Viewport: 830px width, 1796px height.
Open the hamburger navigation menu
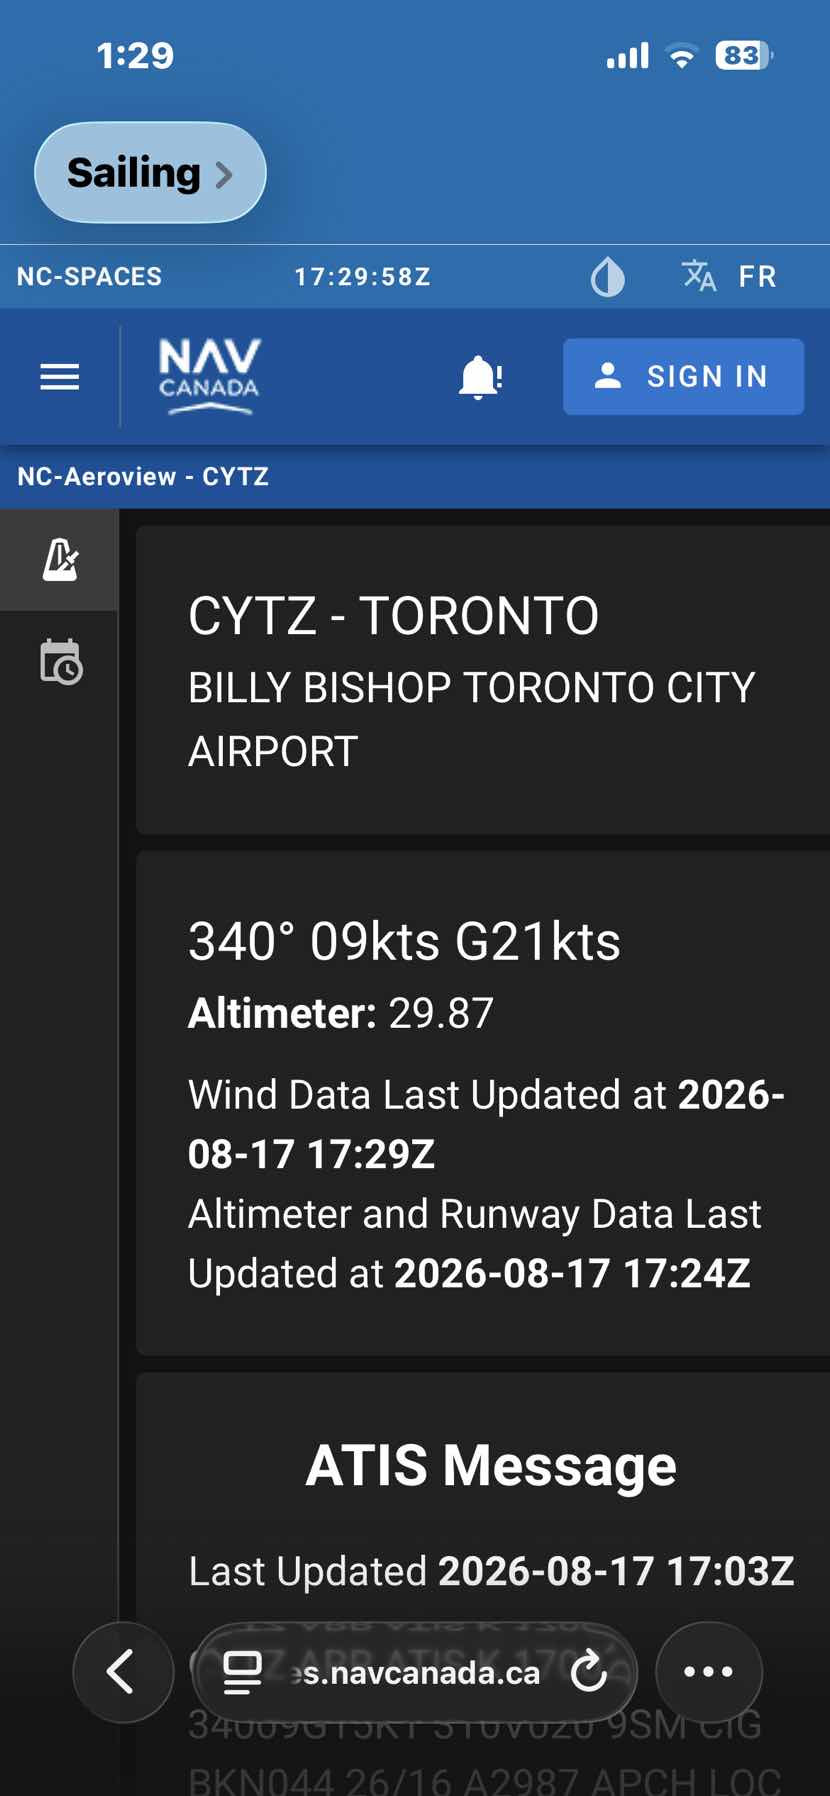pyautogui.click(x=60, y=377)
